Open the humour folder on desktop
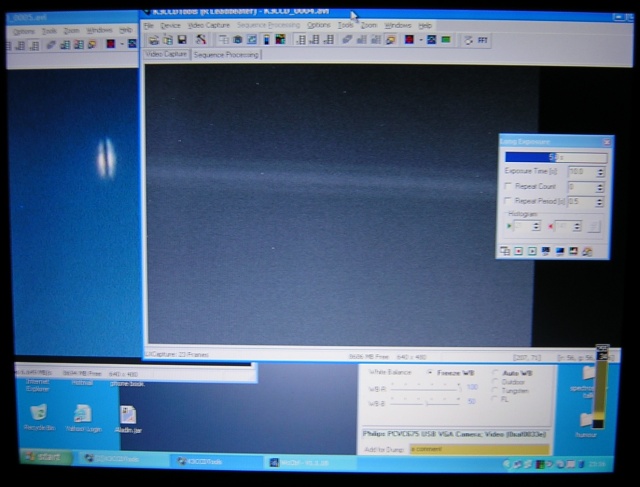 (x=587, y=425)
